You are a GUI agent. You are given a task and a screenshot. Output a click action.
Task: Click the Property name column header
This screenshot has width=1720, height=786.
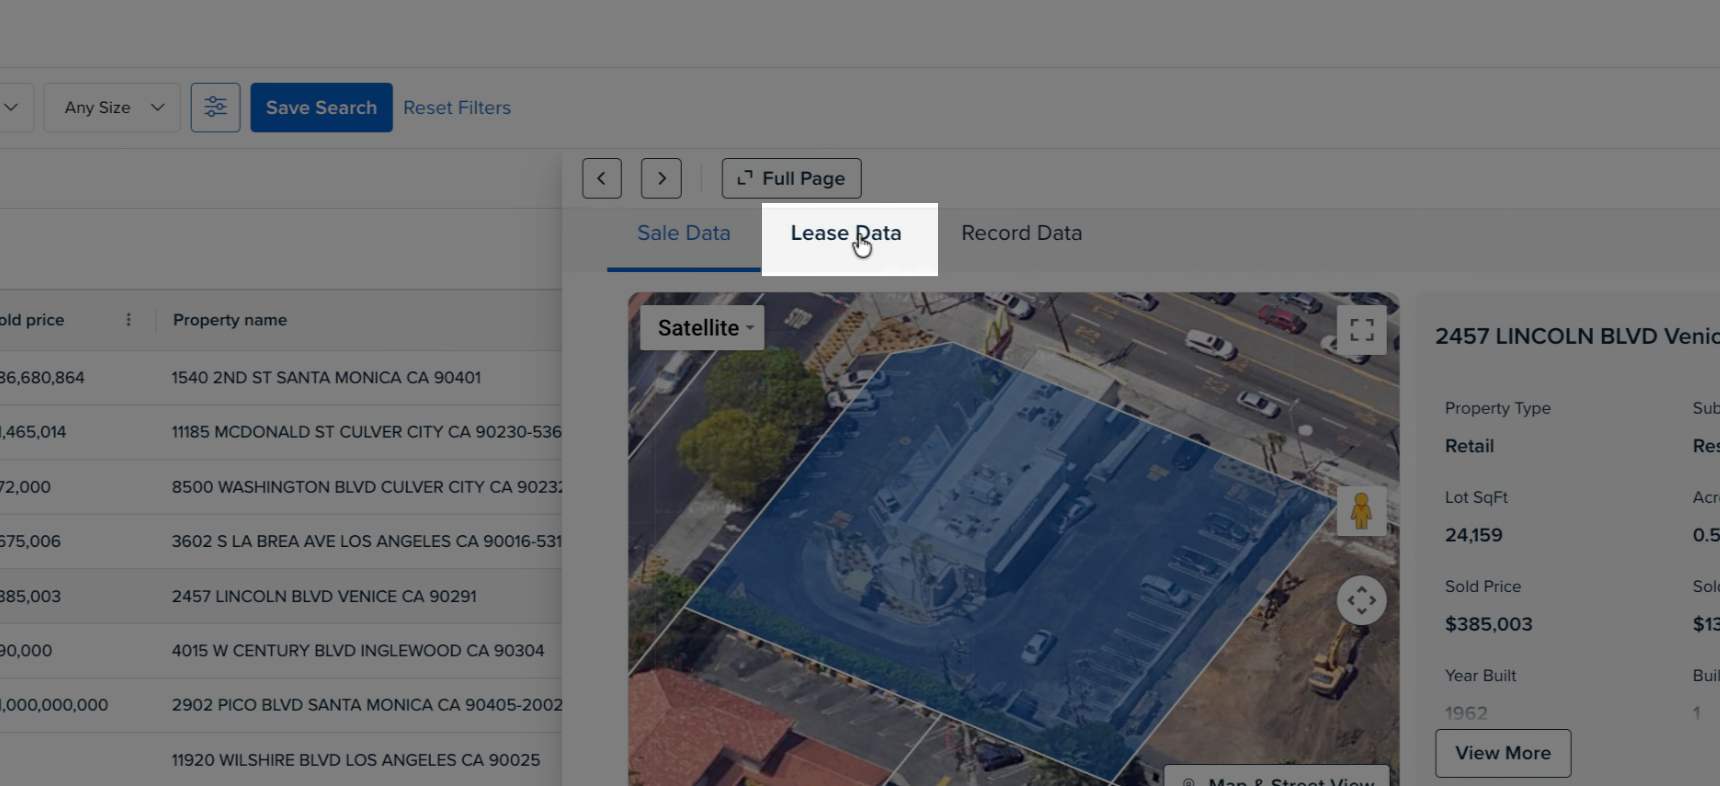(230, 320)
